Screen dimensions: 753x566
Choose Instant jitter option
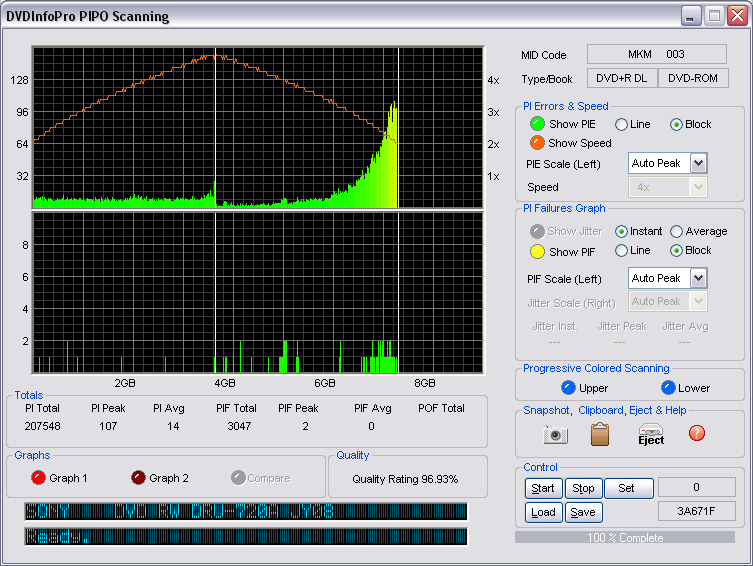621,231
